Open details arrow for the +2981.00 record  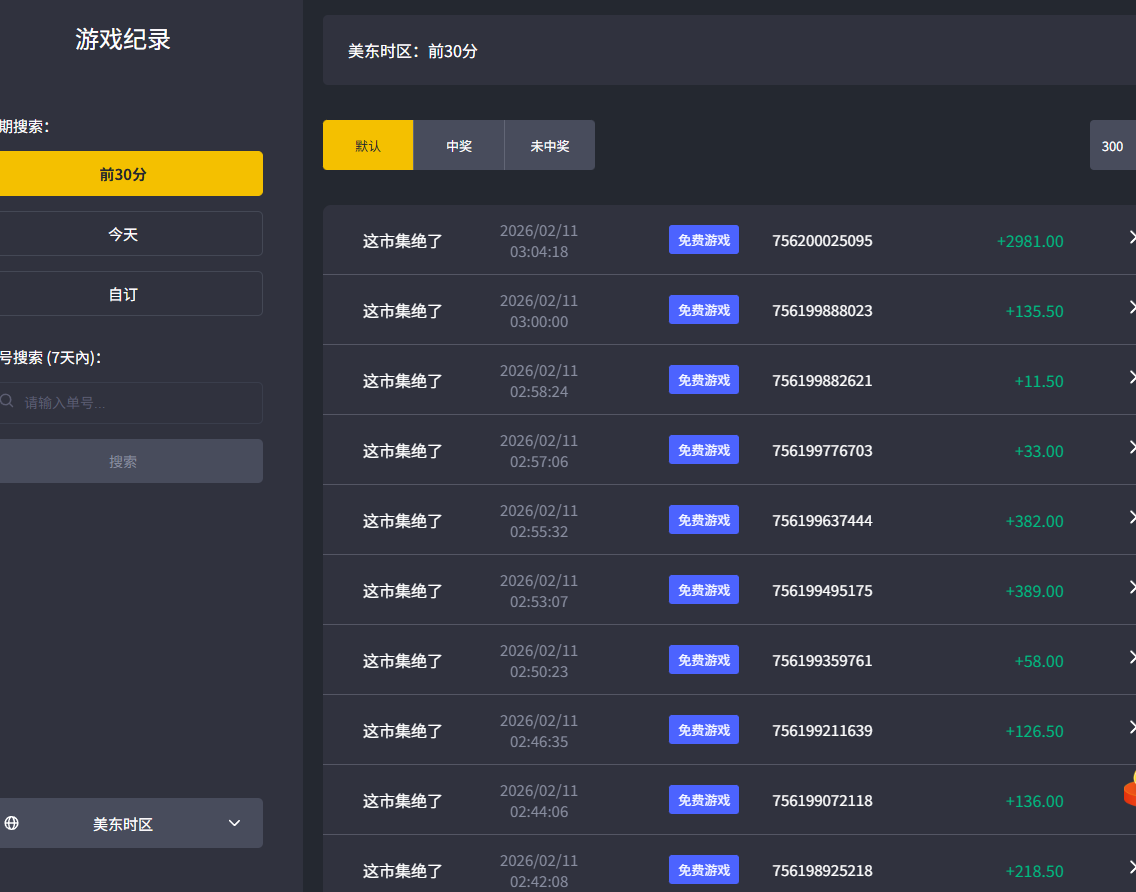1131,238
